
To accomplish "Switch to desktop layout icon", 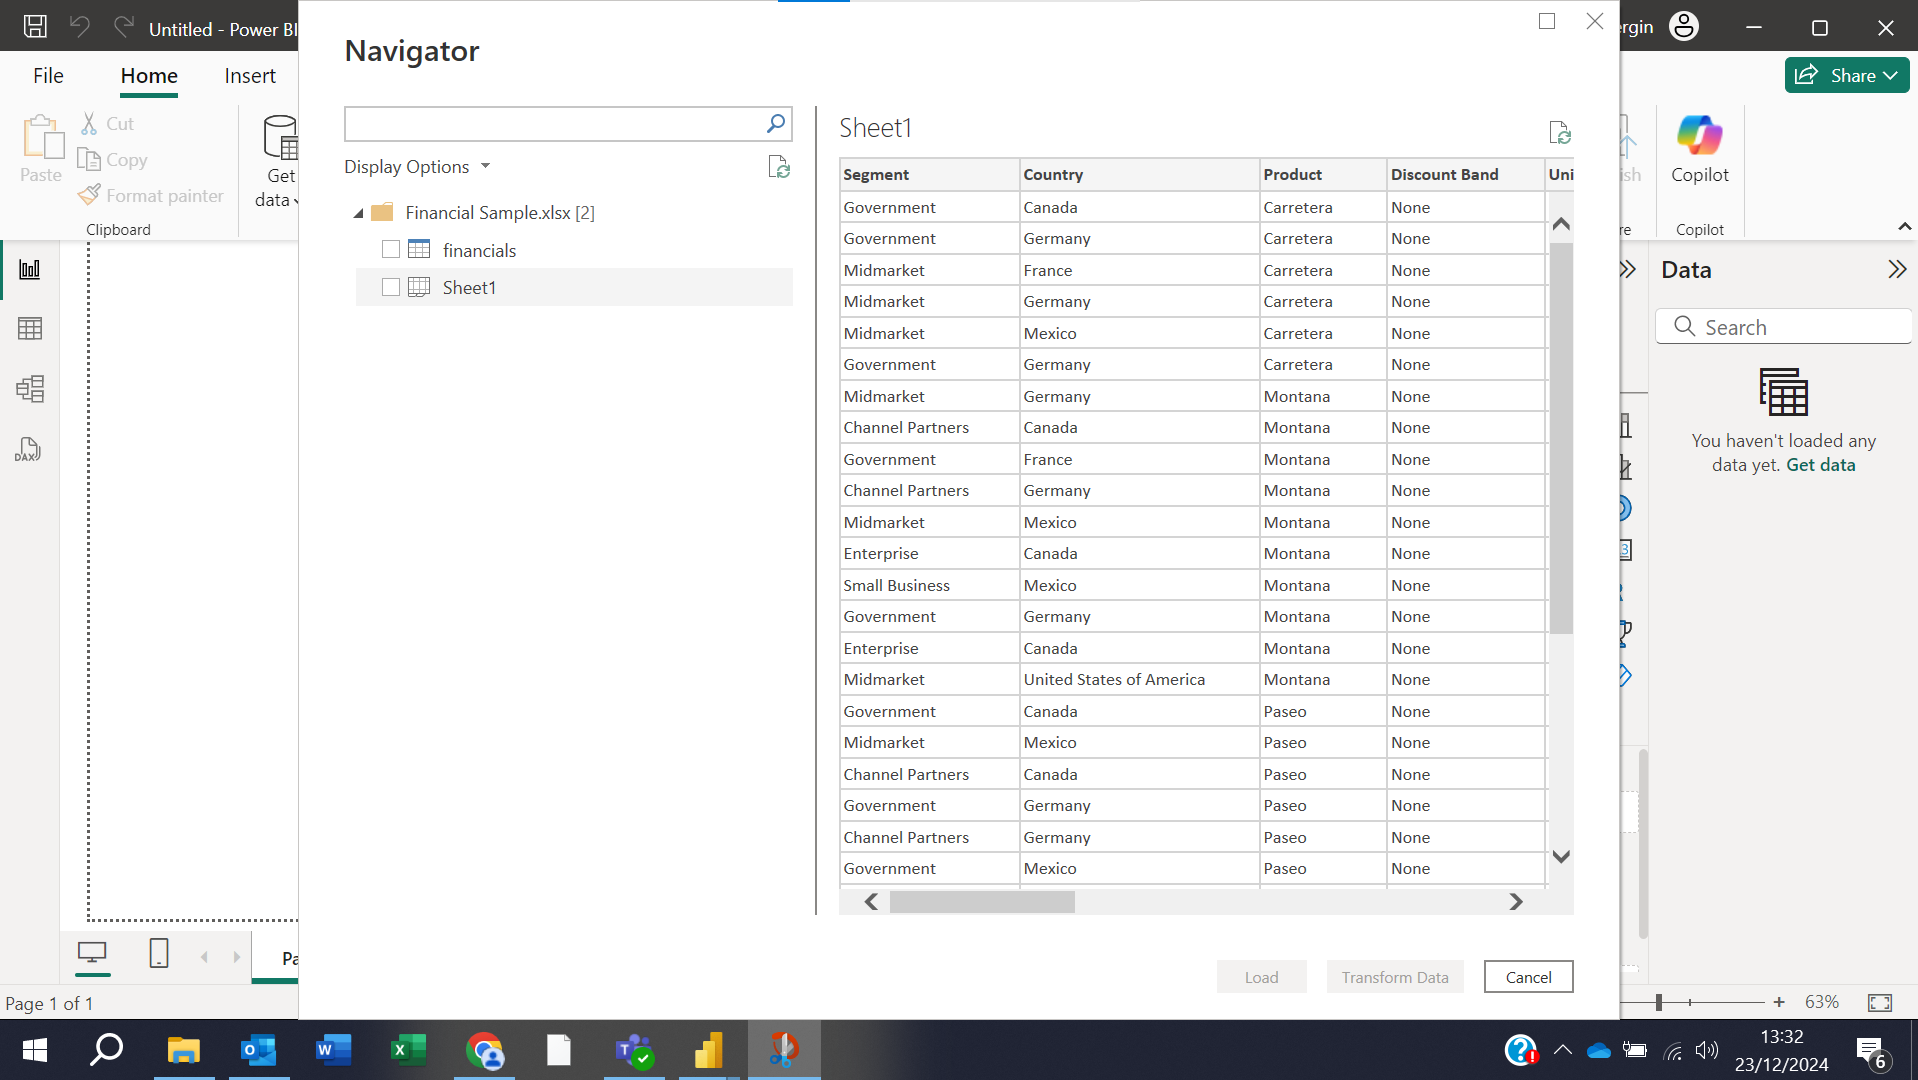I will pyautogui.click(x=92, y=953).
